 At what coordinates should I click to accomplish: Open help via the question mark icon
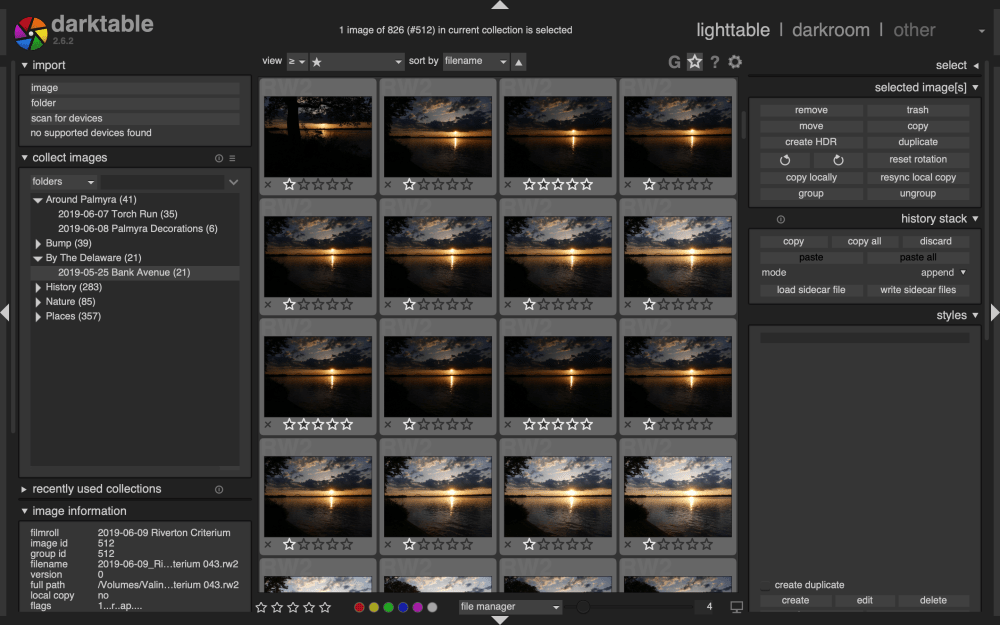(714, 61)
